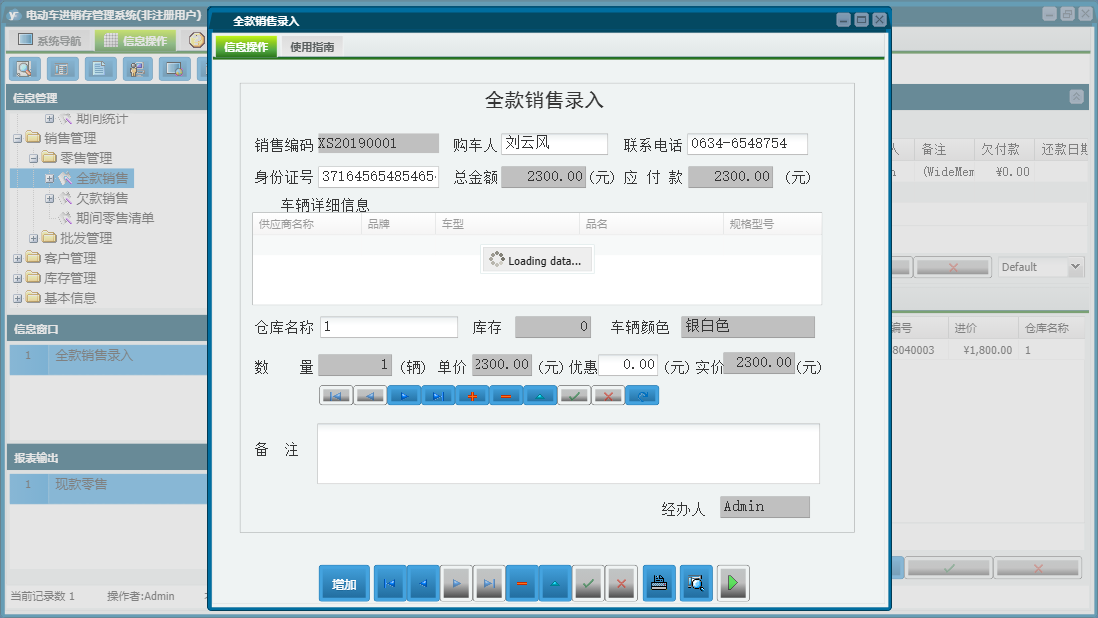1098x618 pixels.
Task: Go to first record in bottom toolbar
Action: click(x=389, y=583)
